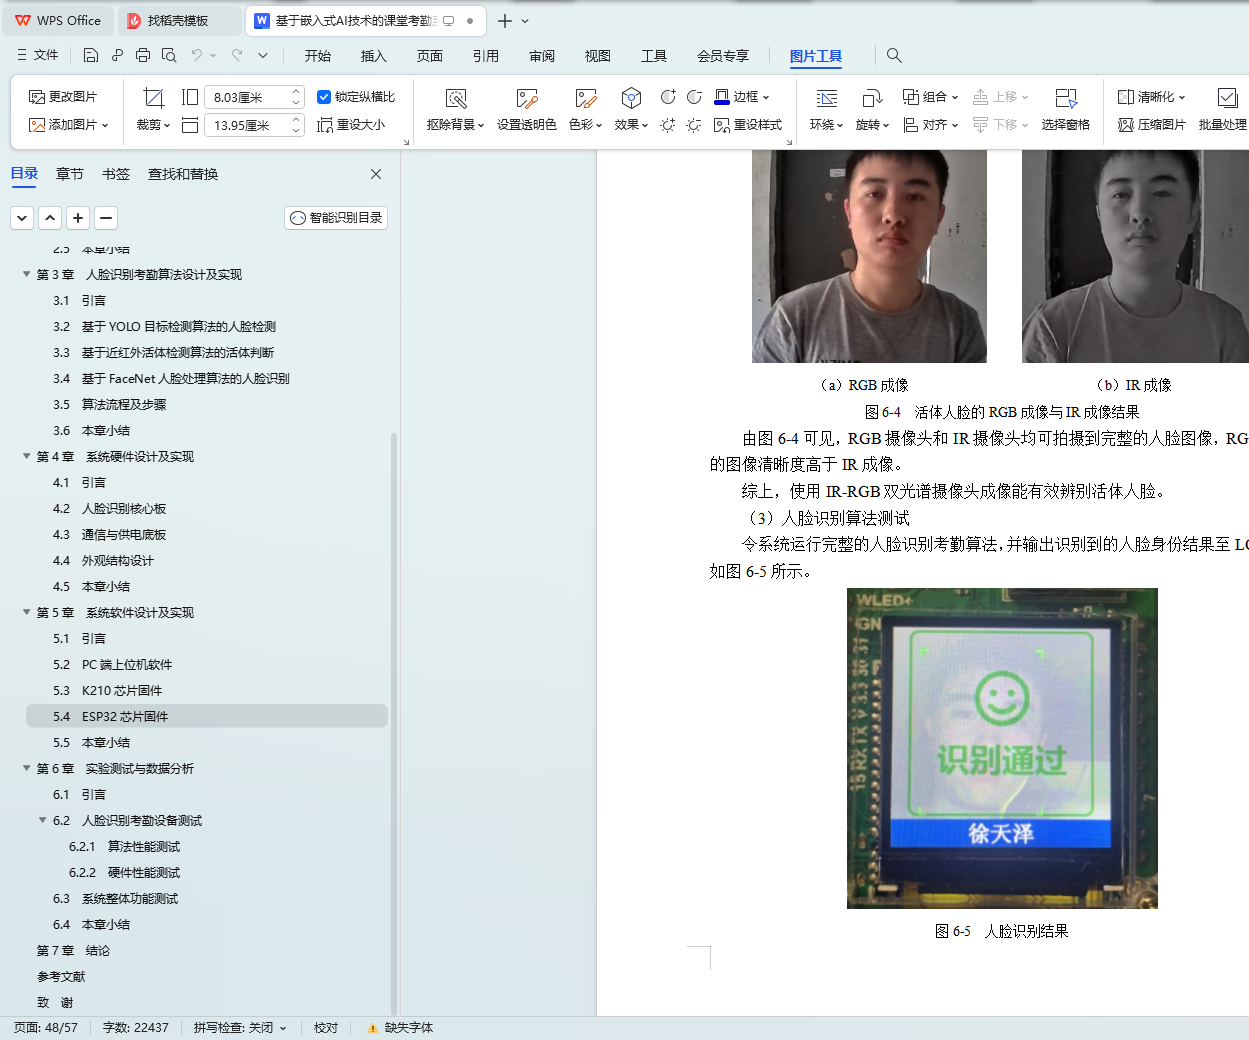Switch to 开始 ribbon tab
This screenshot has width=1249, height=1040.
pyautogui.click(x=318, y=56)
